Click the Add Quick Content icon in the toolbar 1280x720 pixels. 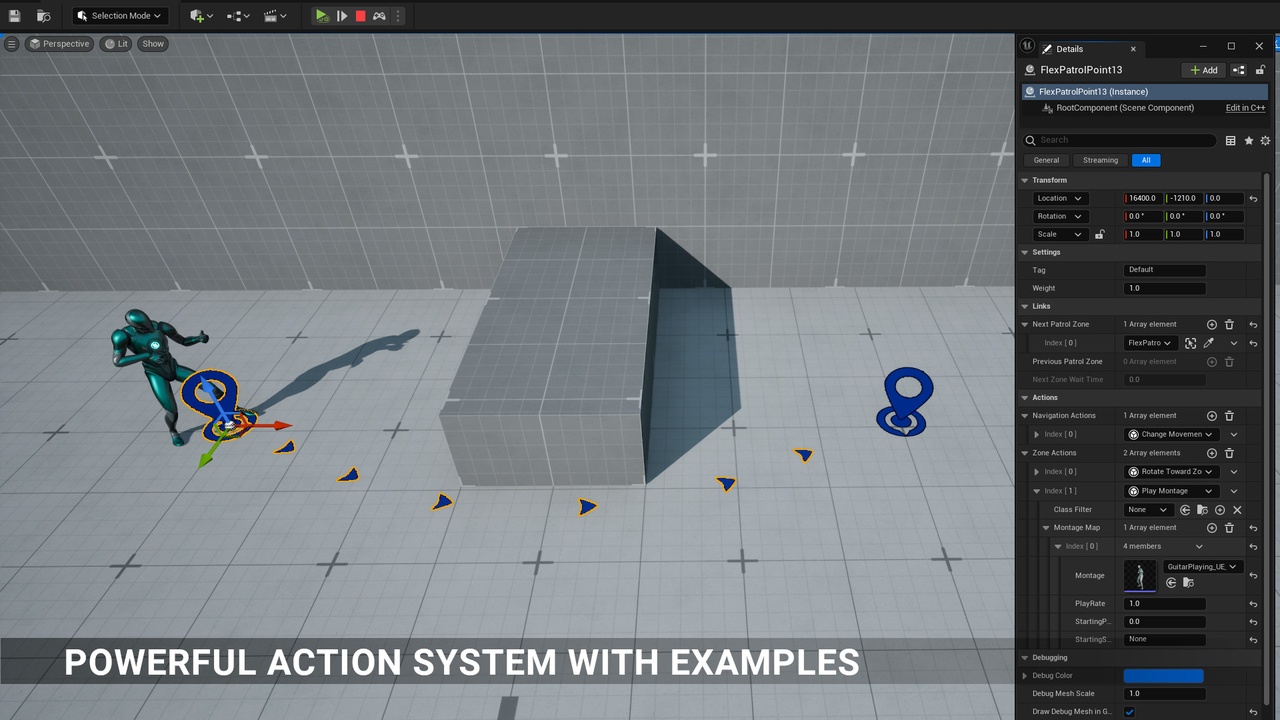click(x=197, y=15)
